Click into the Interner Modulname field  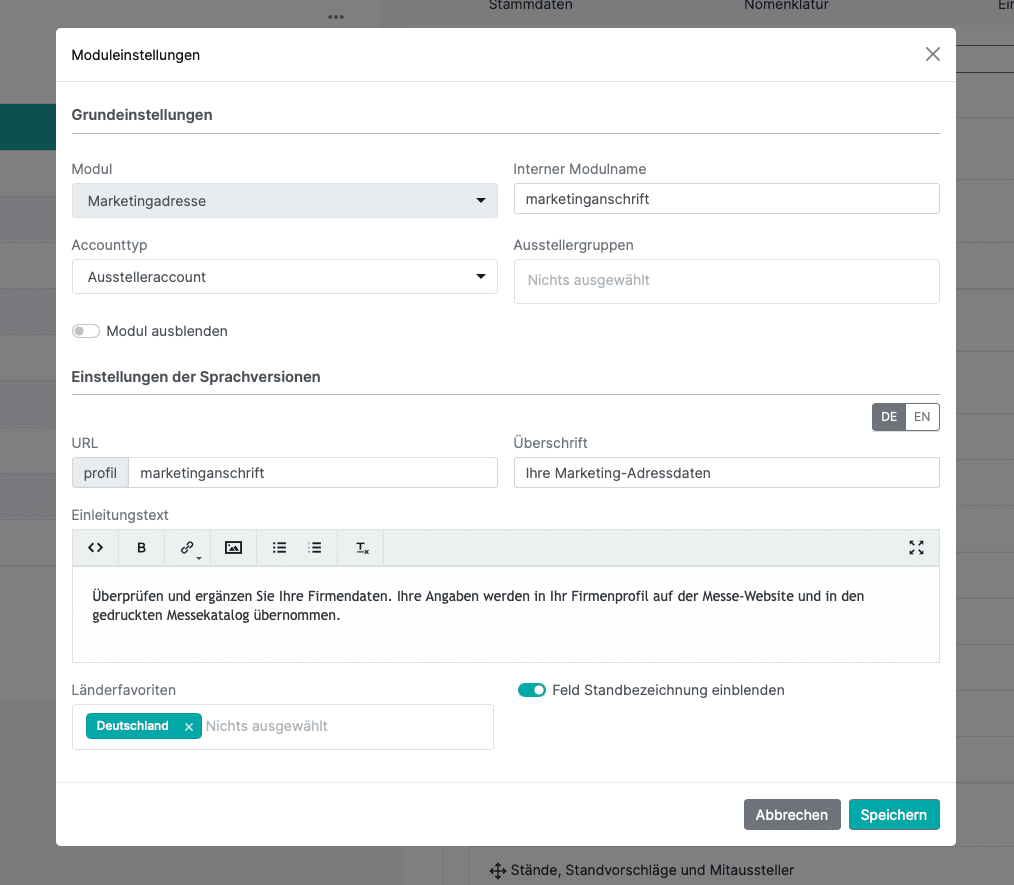coord(726,199)
